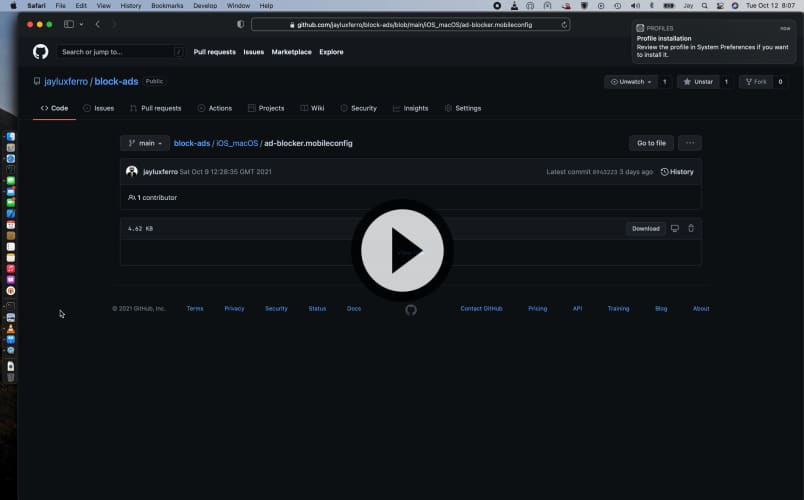The image size is (804, 500).
Task: Click the Go to file button
Action: click(x=651, y=143)
